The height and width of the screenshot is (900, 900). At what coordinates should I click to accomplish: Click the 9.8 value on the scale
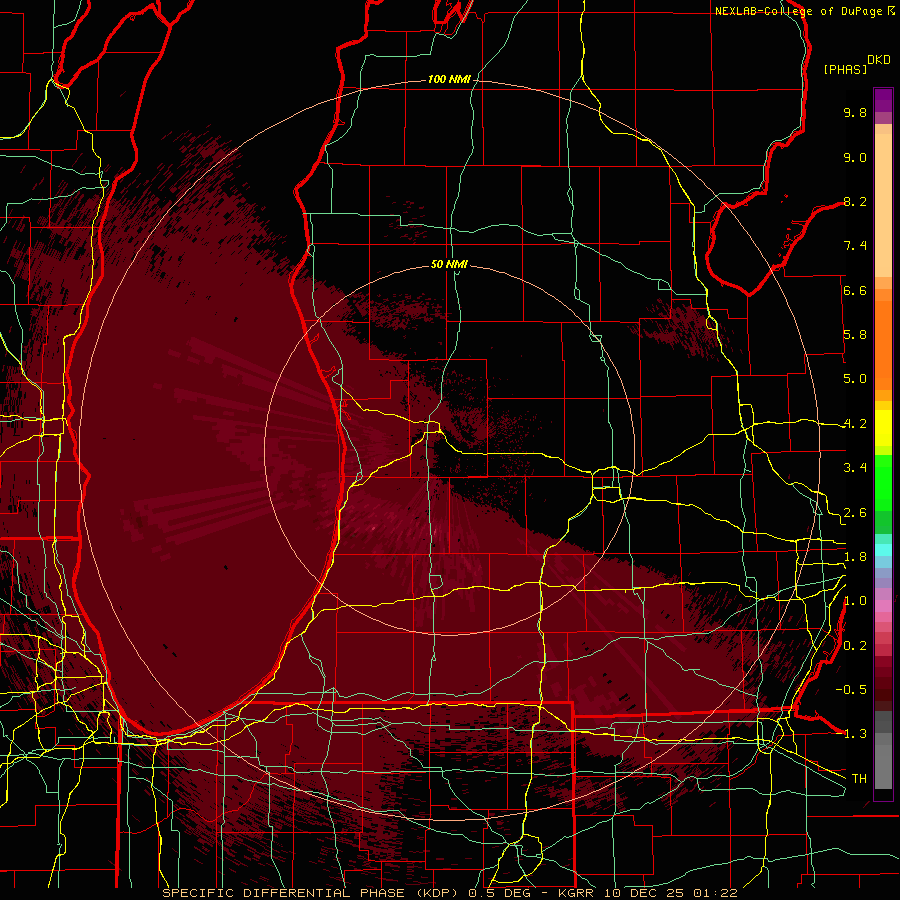pyautogui.click(x=855, y=112)
